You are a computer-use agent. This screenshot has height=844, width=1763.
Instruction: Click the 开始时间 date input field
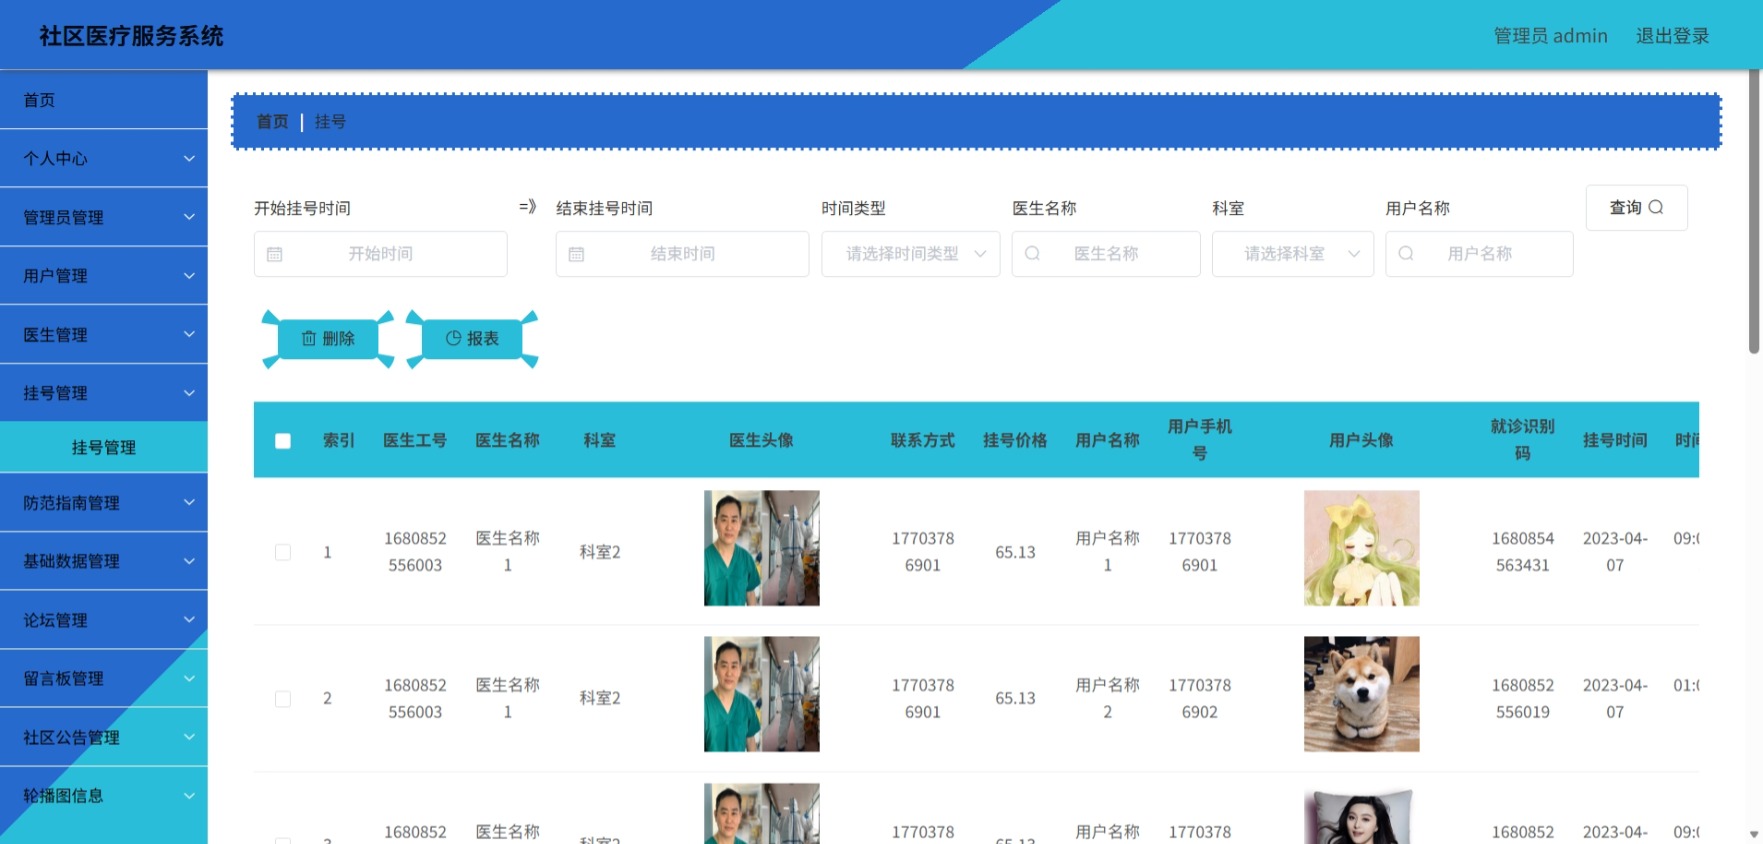click(x=381, y=254)
